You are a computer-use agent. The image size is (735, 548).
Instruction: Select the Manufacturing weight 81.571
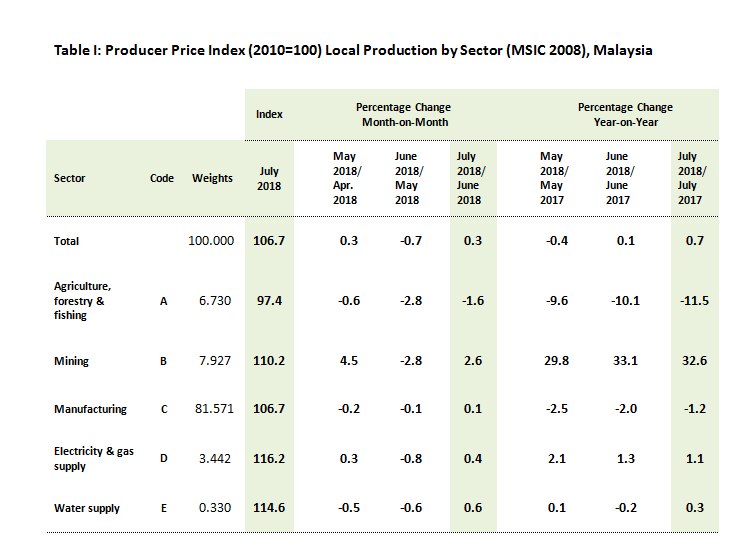(211, 409)
